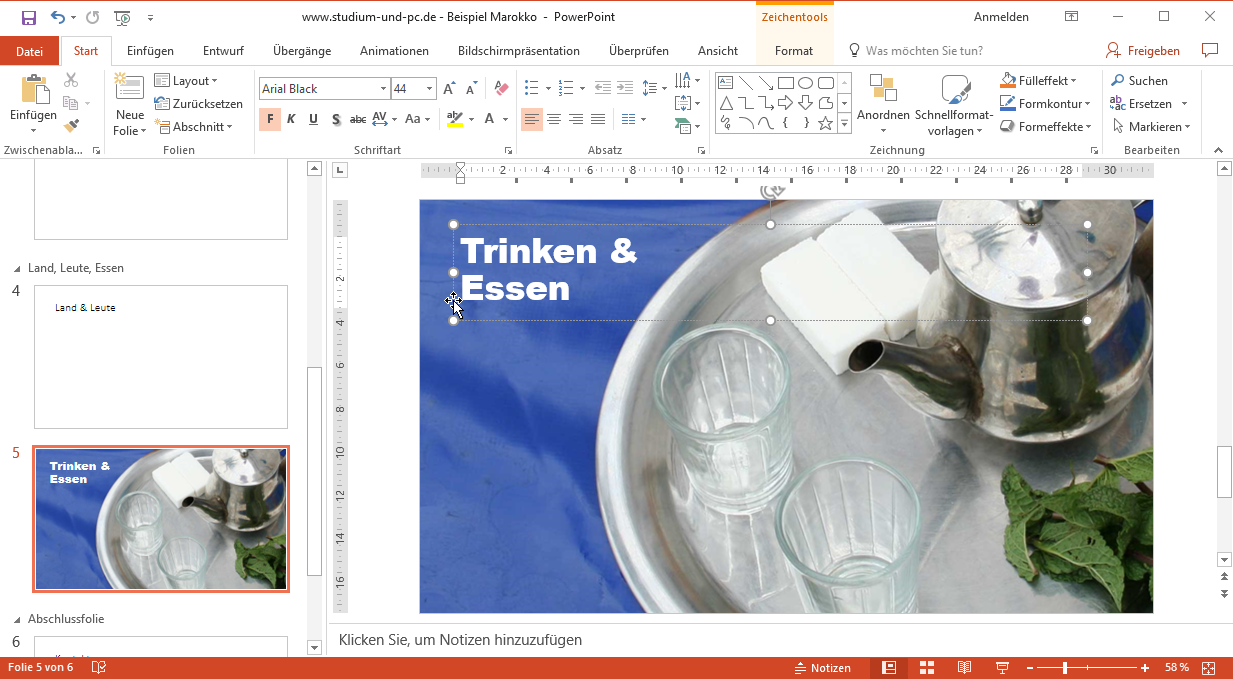Viewport: 1233px width, 679px height.
Task: Open the font name dropdown Arial Black
Action: (x=383, y=89)
